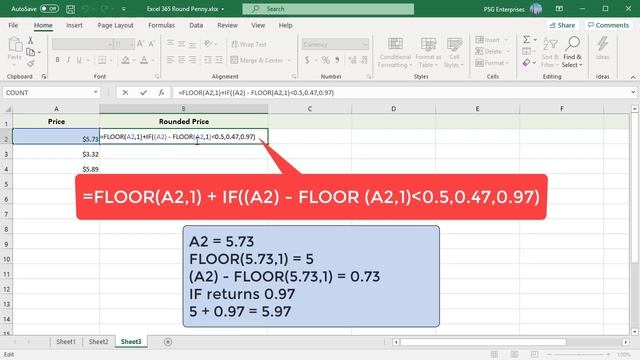Switch to the Insert tab
This screenshot has width=640, height=360.
74,25
